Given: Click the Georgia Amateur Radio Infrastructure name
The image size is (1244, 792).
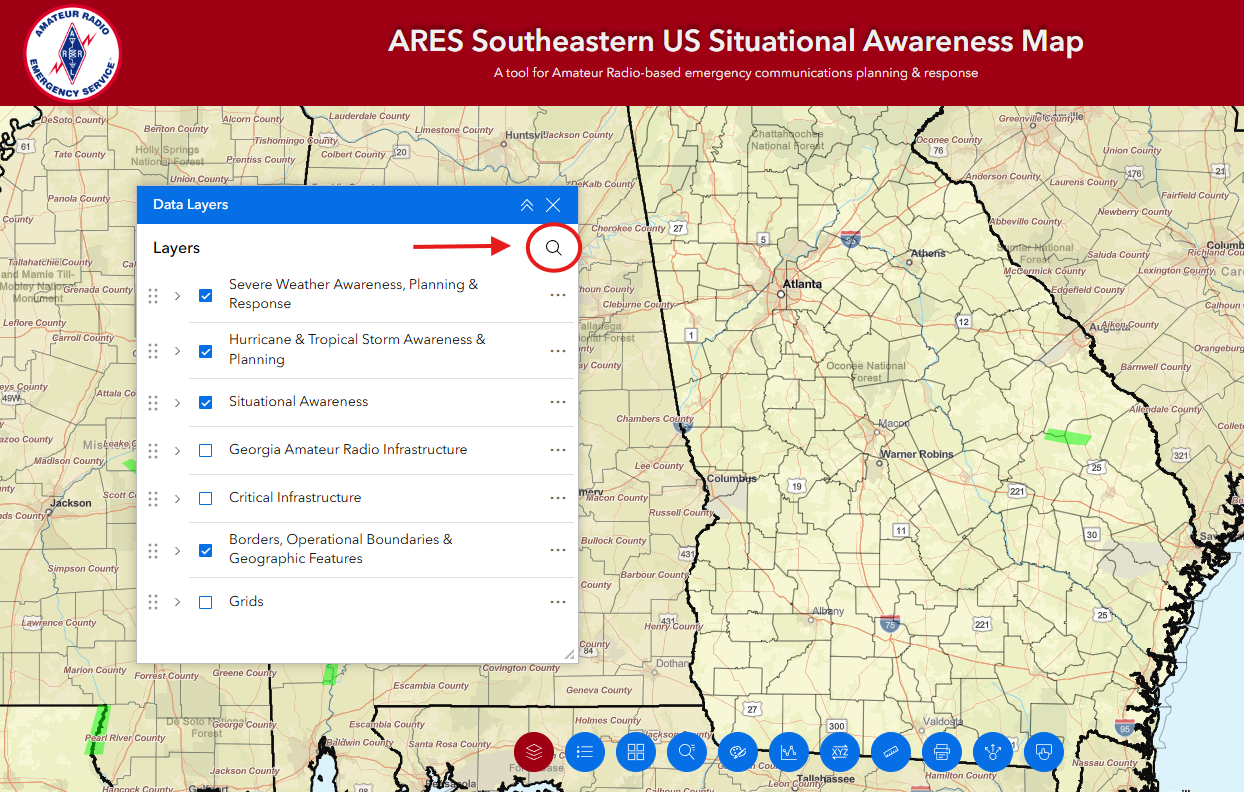Looking at the screenshot, I should [348, 449].
